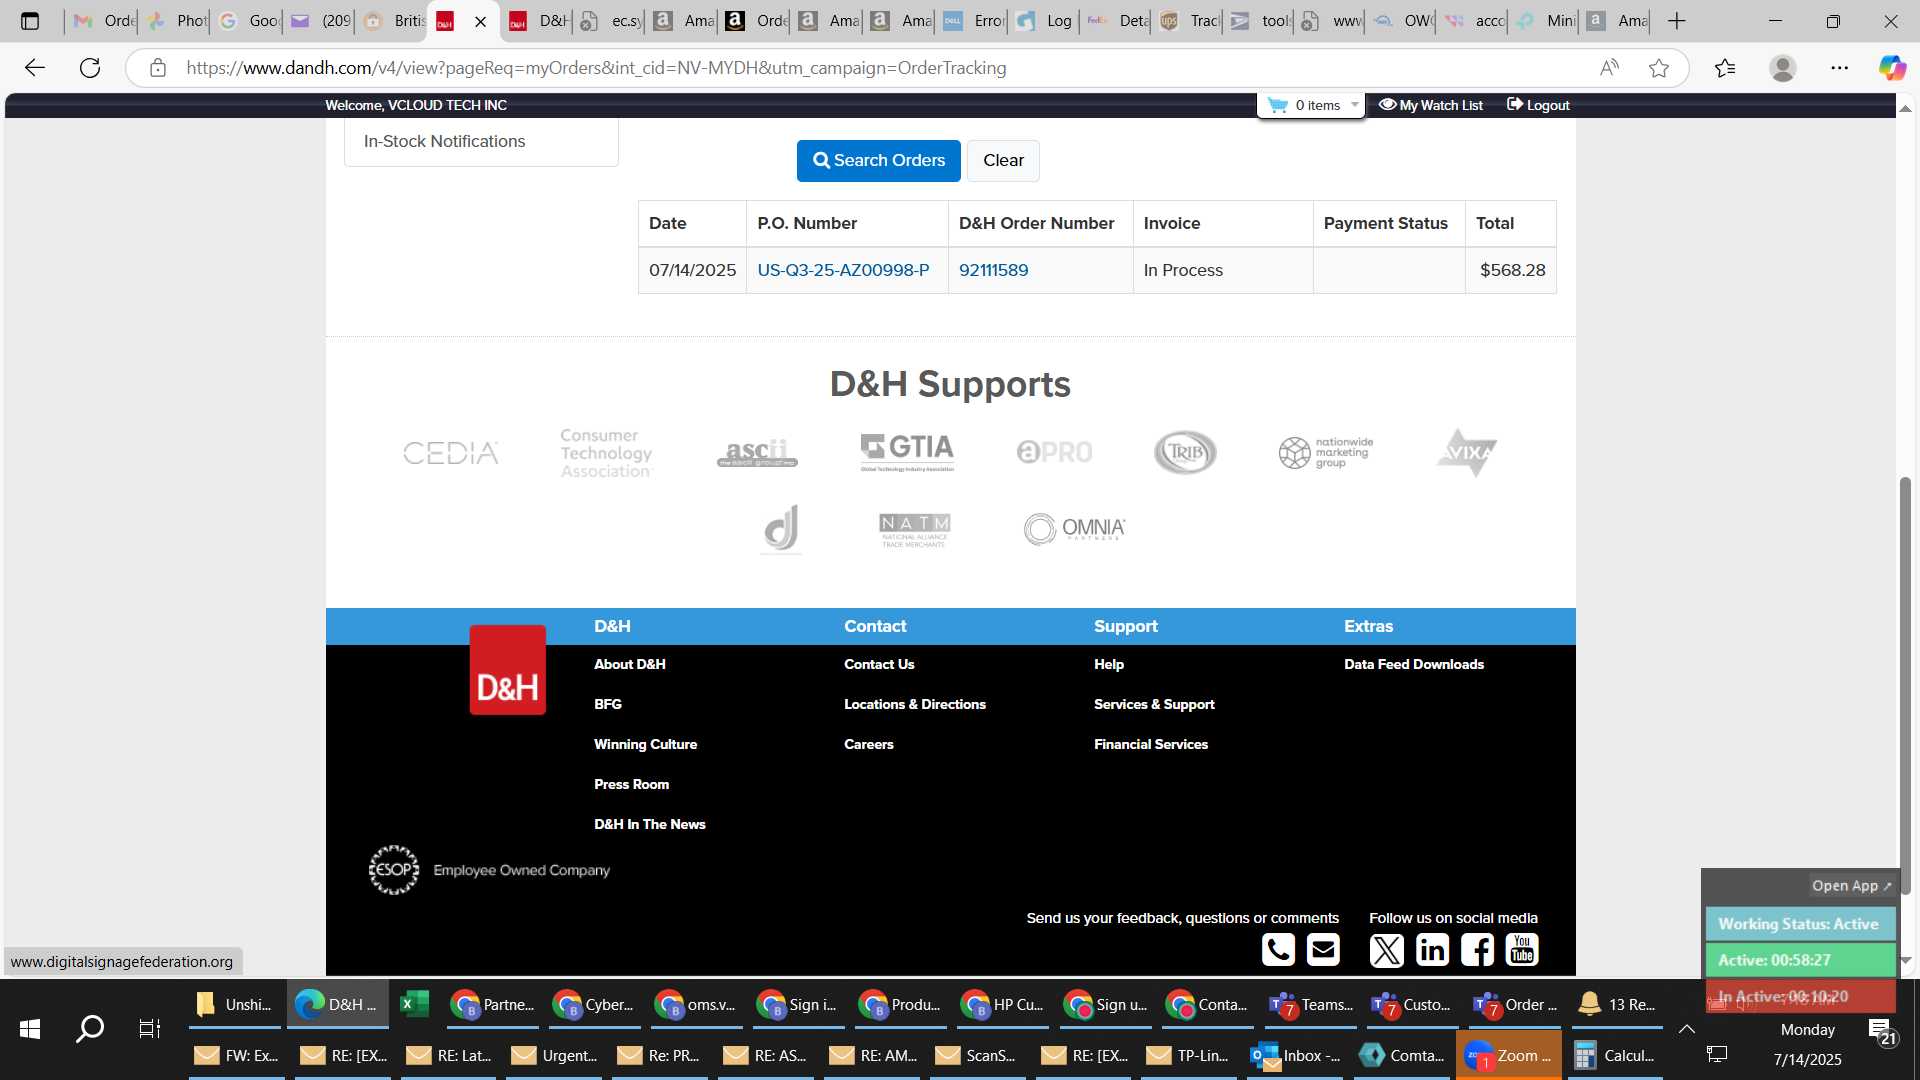
Task: Click the ESOP employee owned logo
Action: [394, 870]
